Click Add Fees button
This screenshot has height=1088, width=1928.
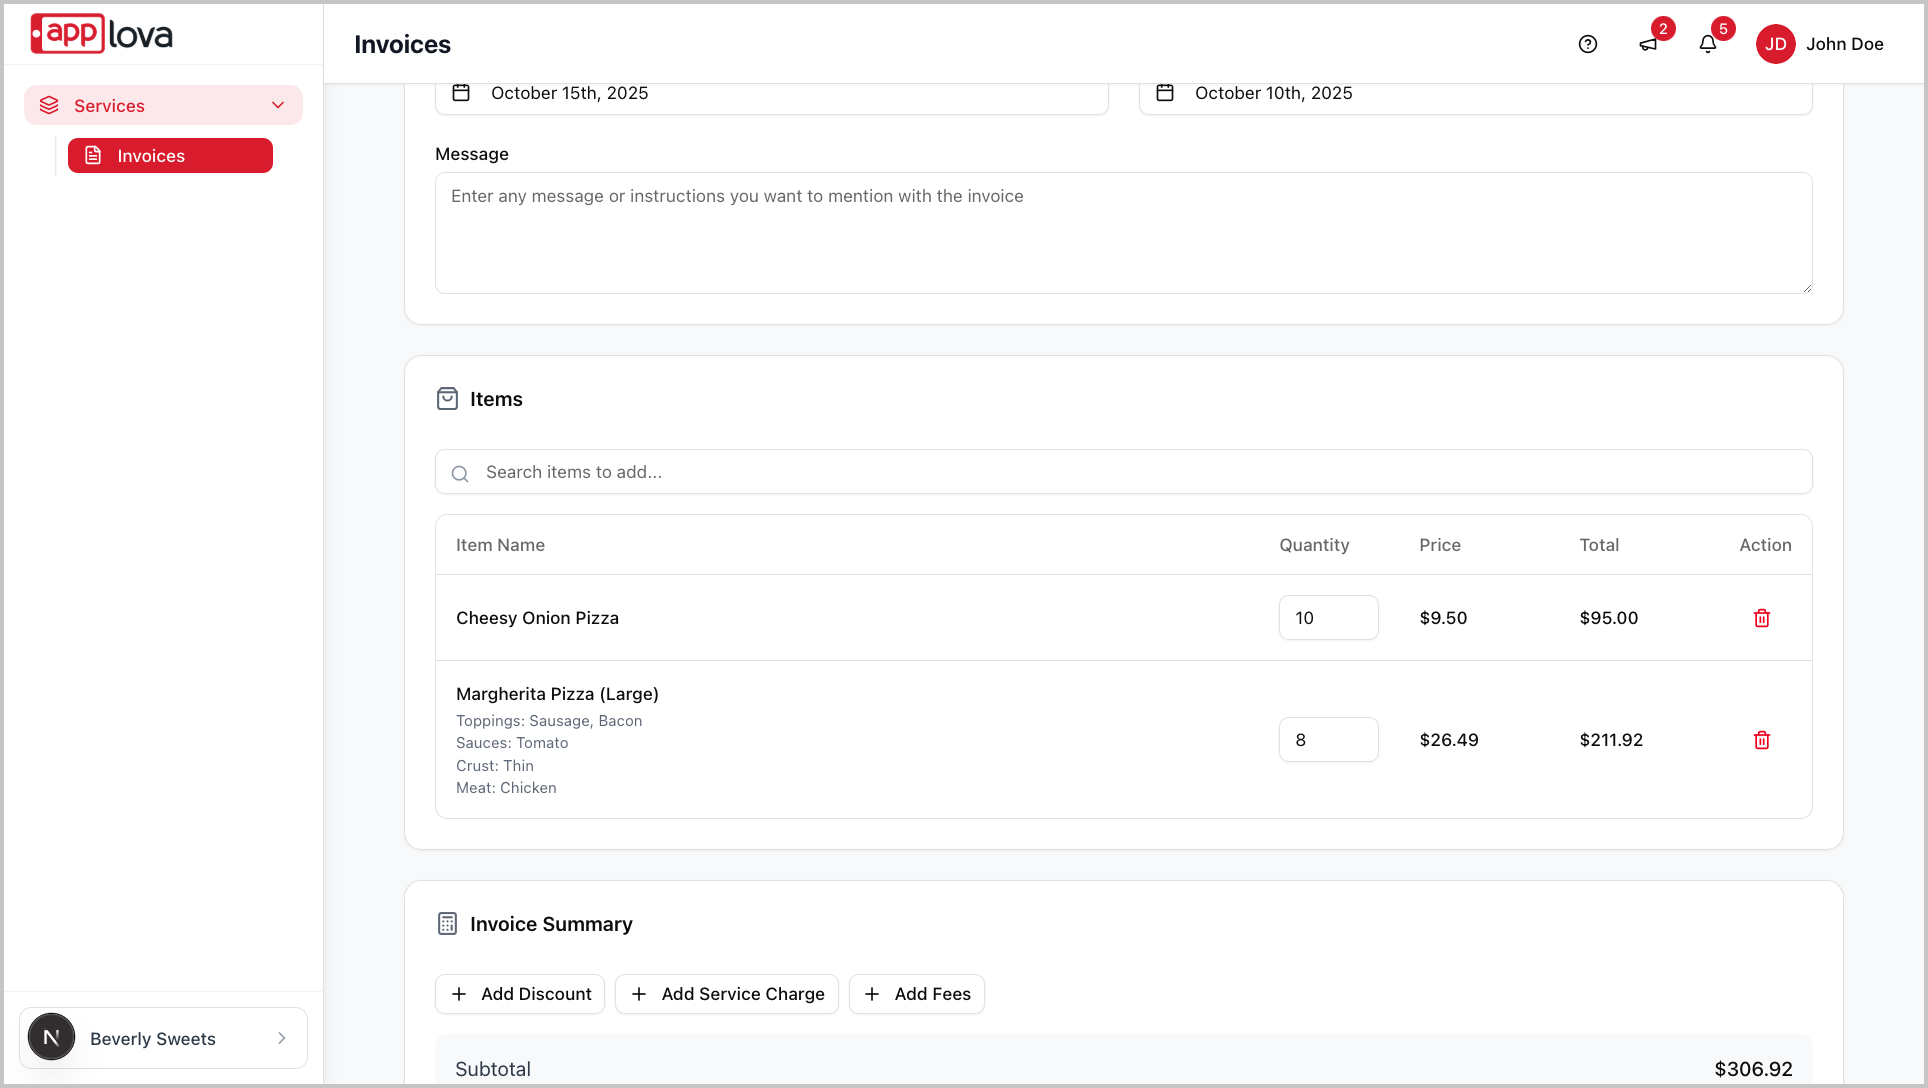[x=917, y=994]
